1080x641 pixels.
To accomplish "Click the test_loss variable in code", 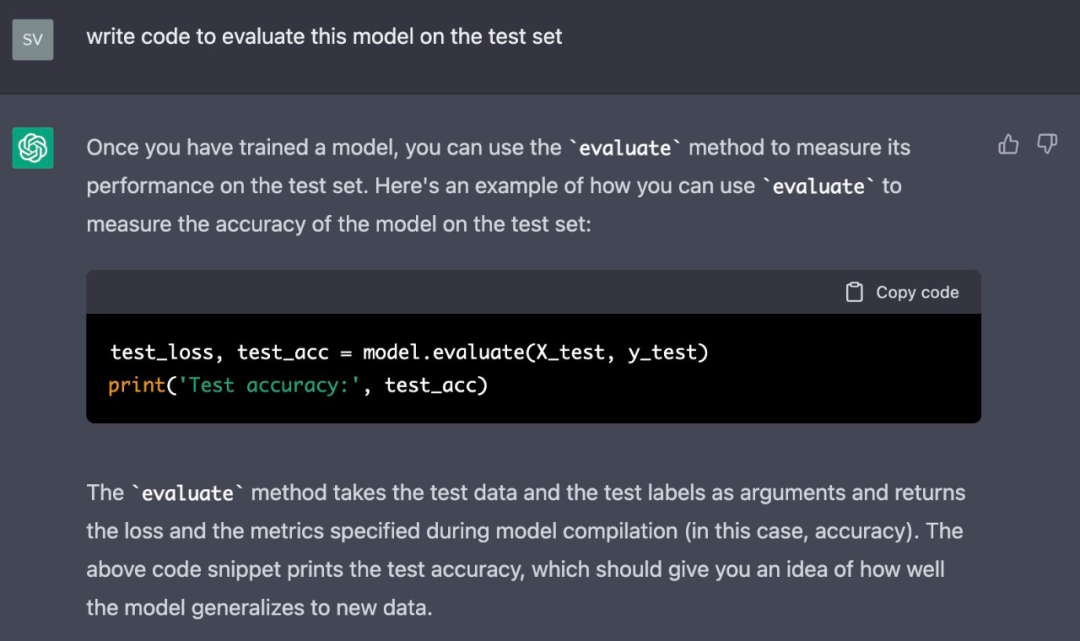I will click(x=161, y=352).
